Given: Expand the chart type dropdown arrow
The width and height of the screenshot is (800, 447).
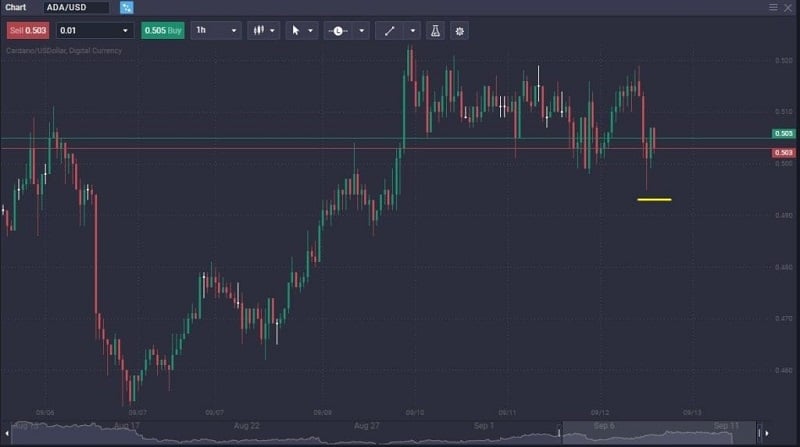Looking at the screenshot, I should [272, 31].
